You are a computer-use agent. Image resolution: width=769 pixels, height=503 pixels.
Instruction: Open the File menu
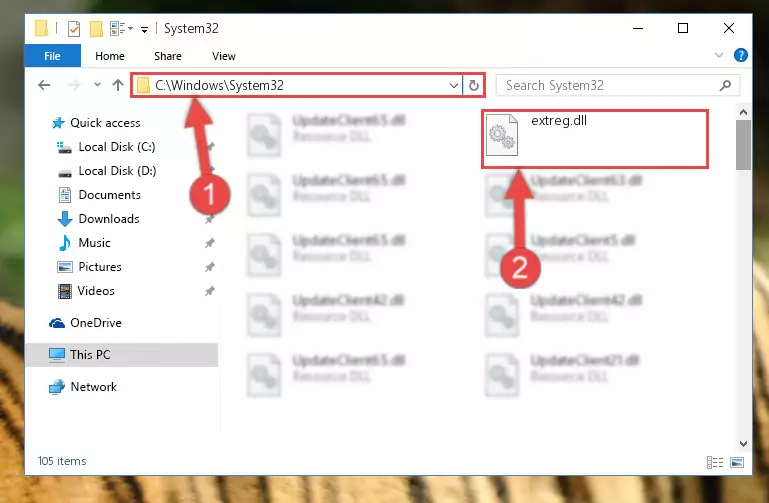tap(52, 56)
